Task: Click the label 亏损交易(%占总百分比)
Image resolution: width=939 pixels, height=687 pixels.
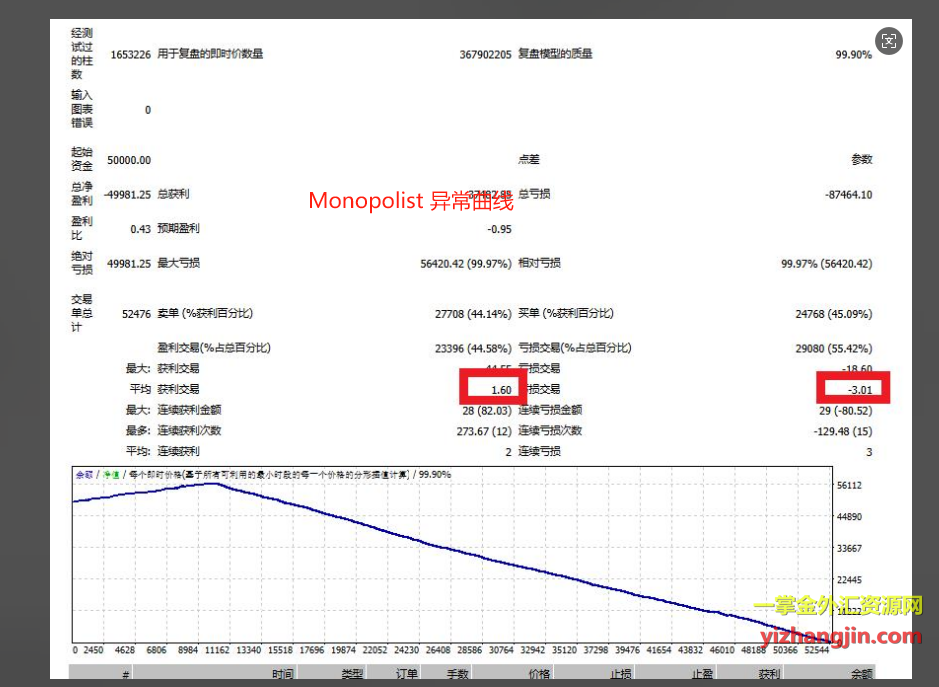Action: pos(575,348)
